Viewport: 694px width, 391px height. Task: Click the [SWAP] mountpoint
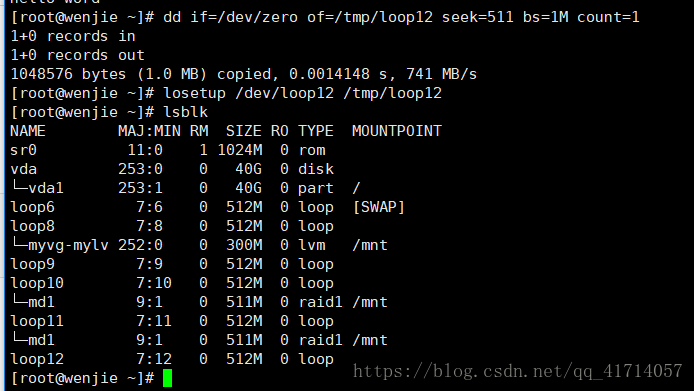[379, 207]
